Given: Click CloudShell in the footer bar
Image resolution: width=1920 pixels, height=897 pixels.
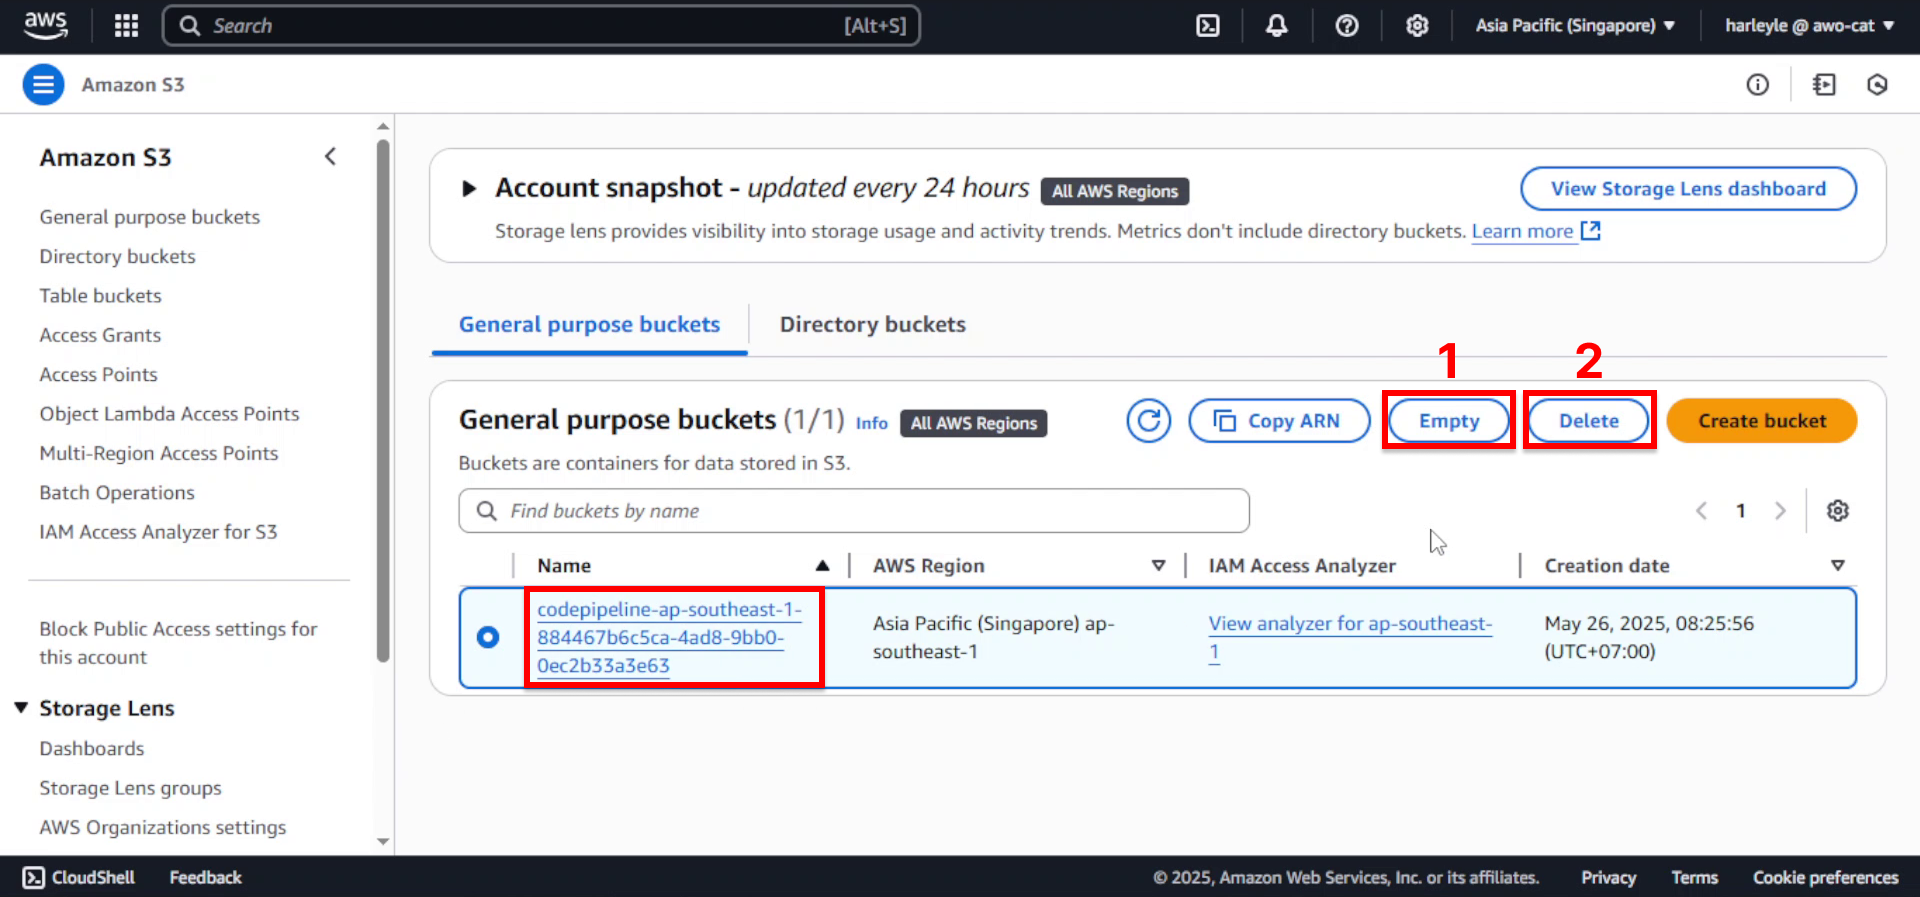Looking at the screenshot, I should 79,877.
